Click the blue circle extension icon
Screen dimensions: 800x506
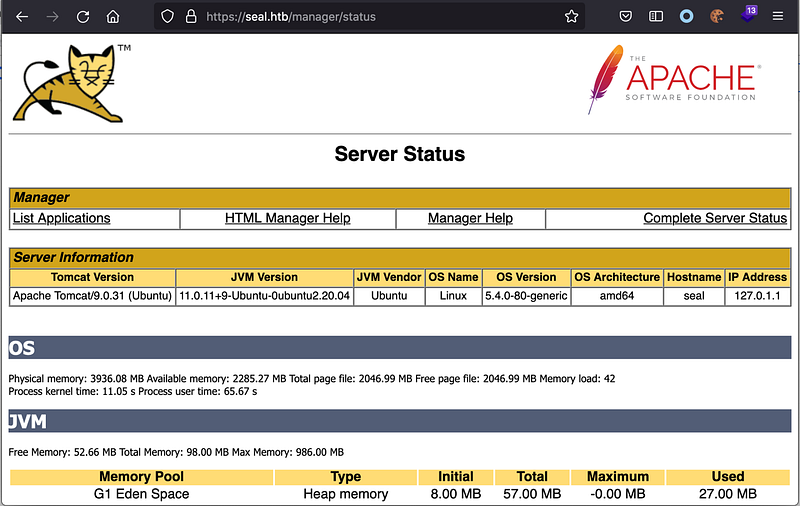click(x=686, y=17)
